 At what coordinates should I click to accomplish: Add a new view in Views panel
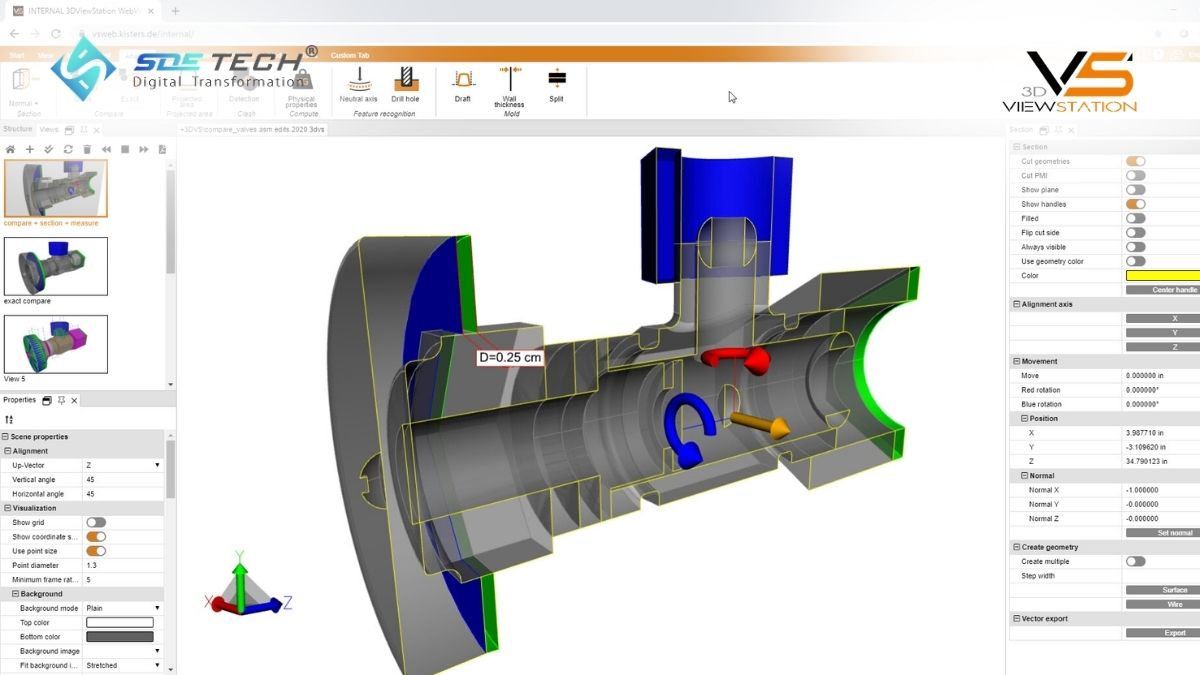pyautogui.click(x=29, y=149)
